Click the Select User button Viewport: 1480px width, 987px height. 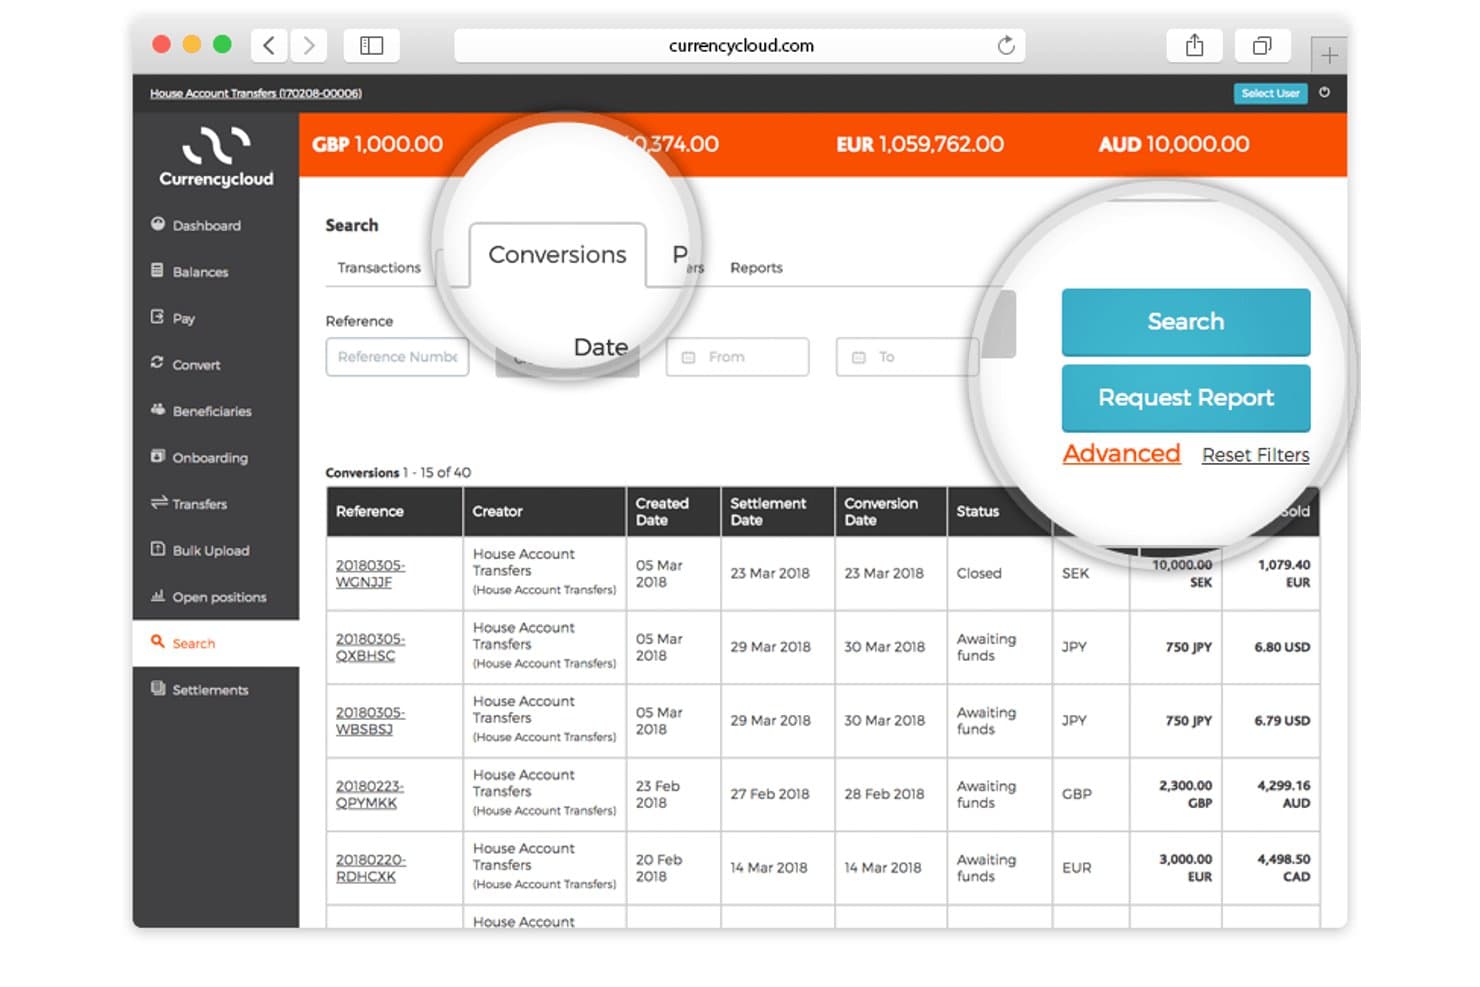coord(1270,93)
